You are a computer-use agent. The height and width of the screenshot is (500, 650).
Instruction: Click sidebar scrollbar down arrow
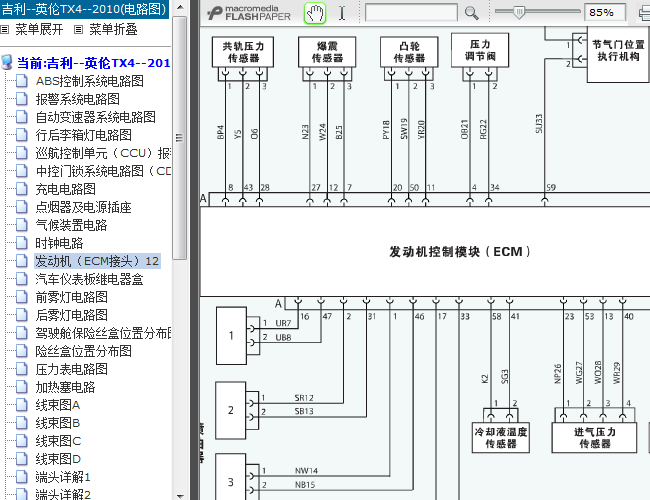pos(180,495)
